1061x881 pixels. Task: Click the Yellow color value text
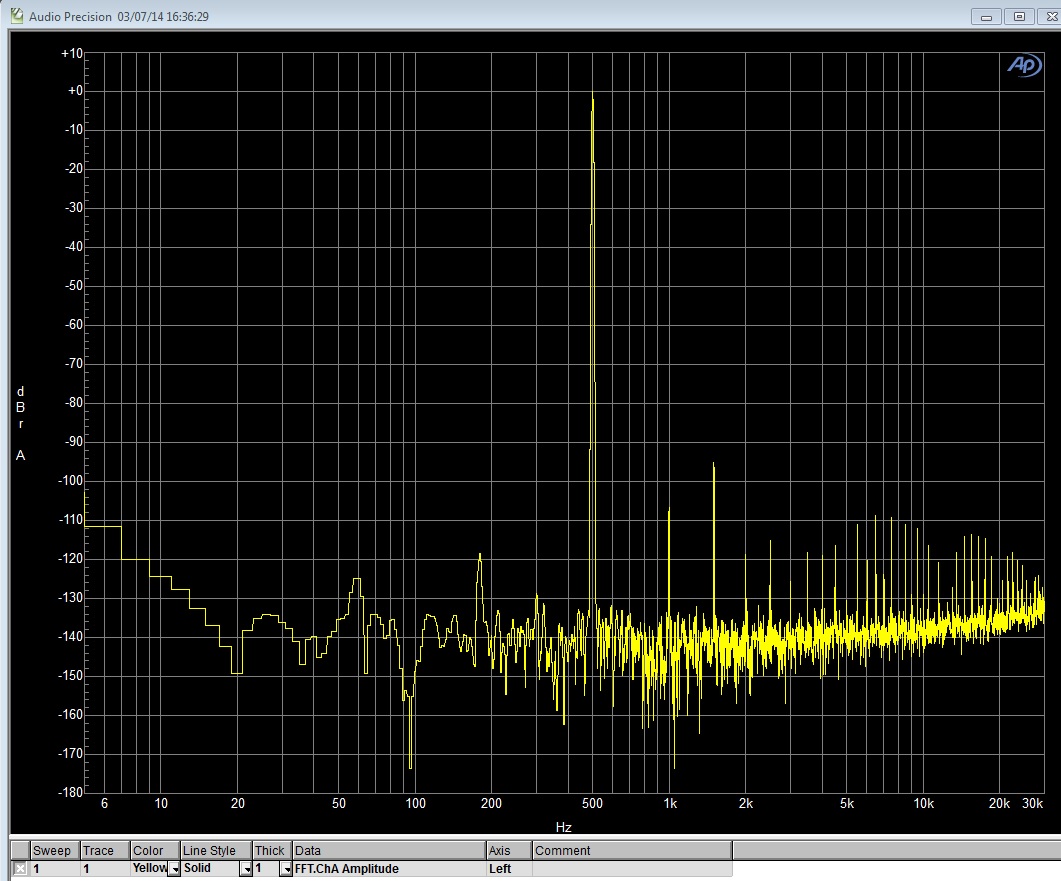[150, 868]
